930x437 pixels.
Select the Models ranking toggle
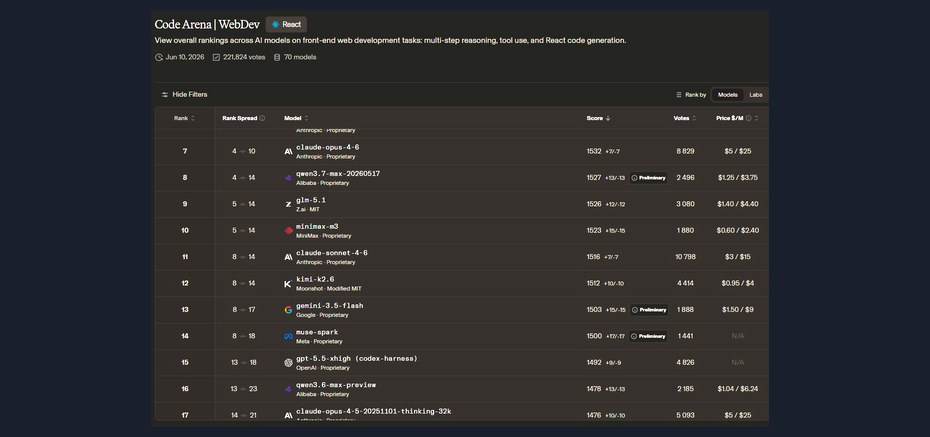(728, 95)
